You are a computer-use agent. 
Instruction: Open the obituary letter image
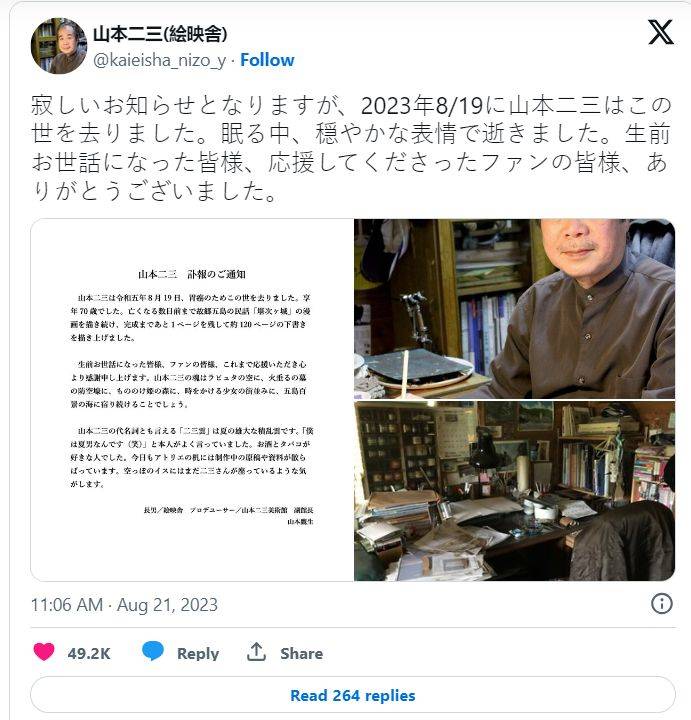point(192,400)
